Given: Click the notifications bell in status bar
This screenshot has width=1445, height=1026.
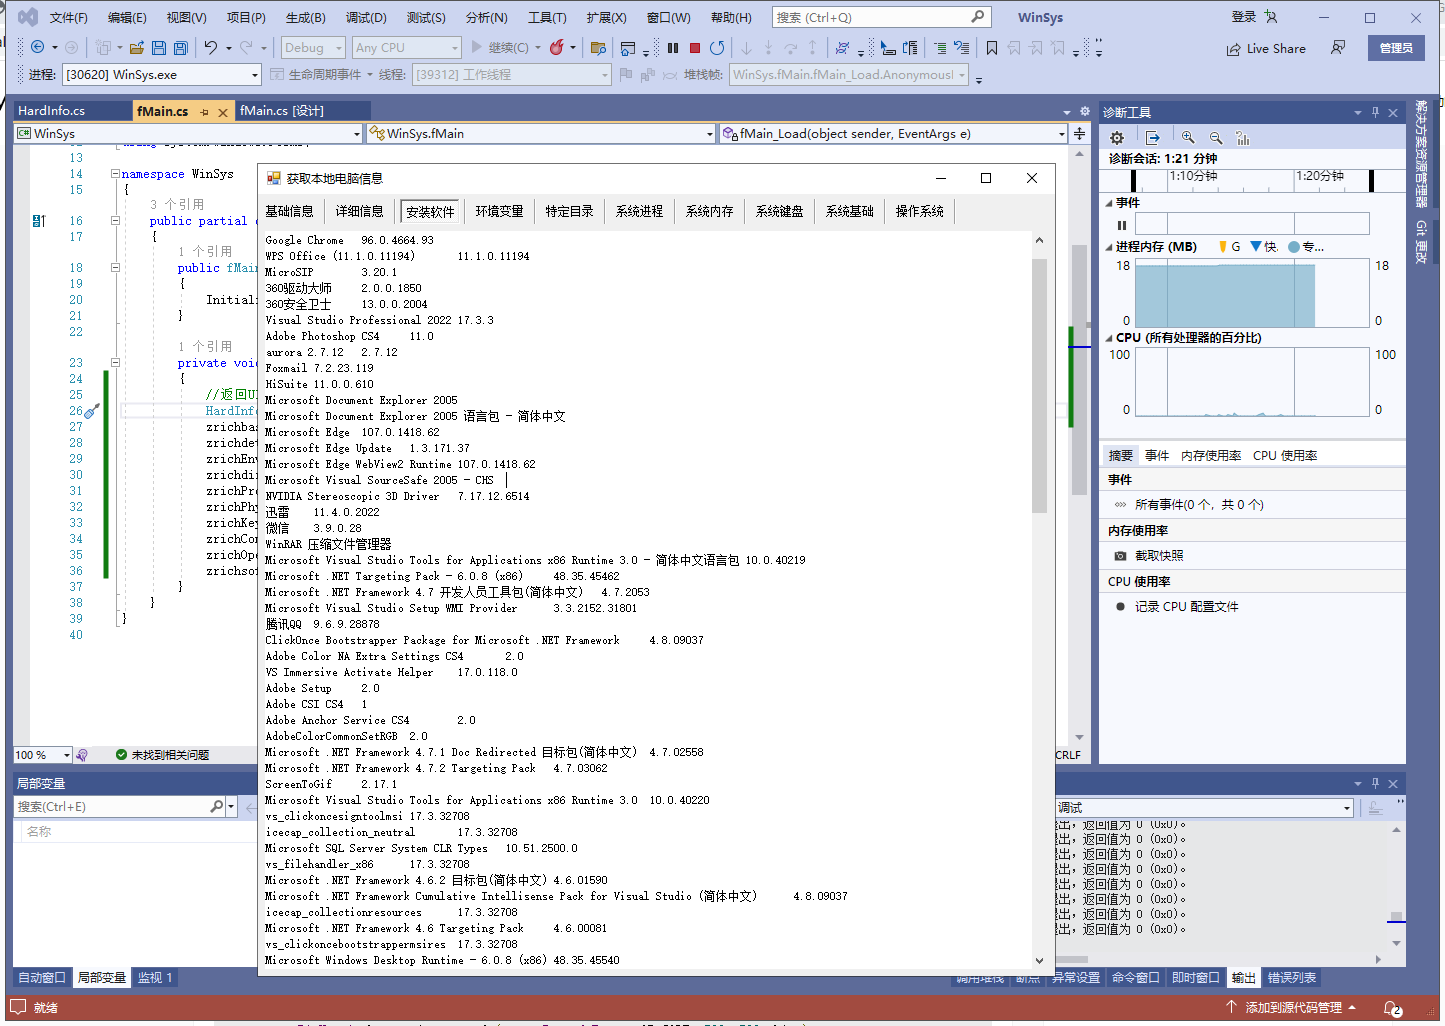Looking at the screenshot, I should pyautogui.click(x=1393, y=1008).
